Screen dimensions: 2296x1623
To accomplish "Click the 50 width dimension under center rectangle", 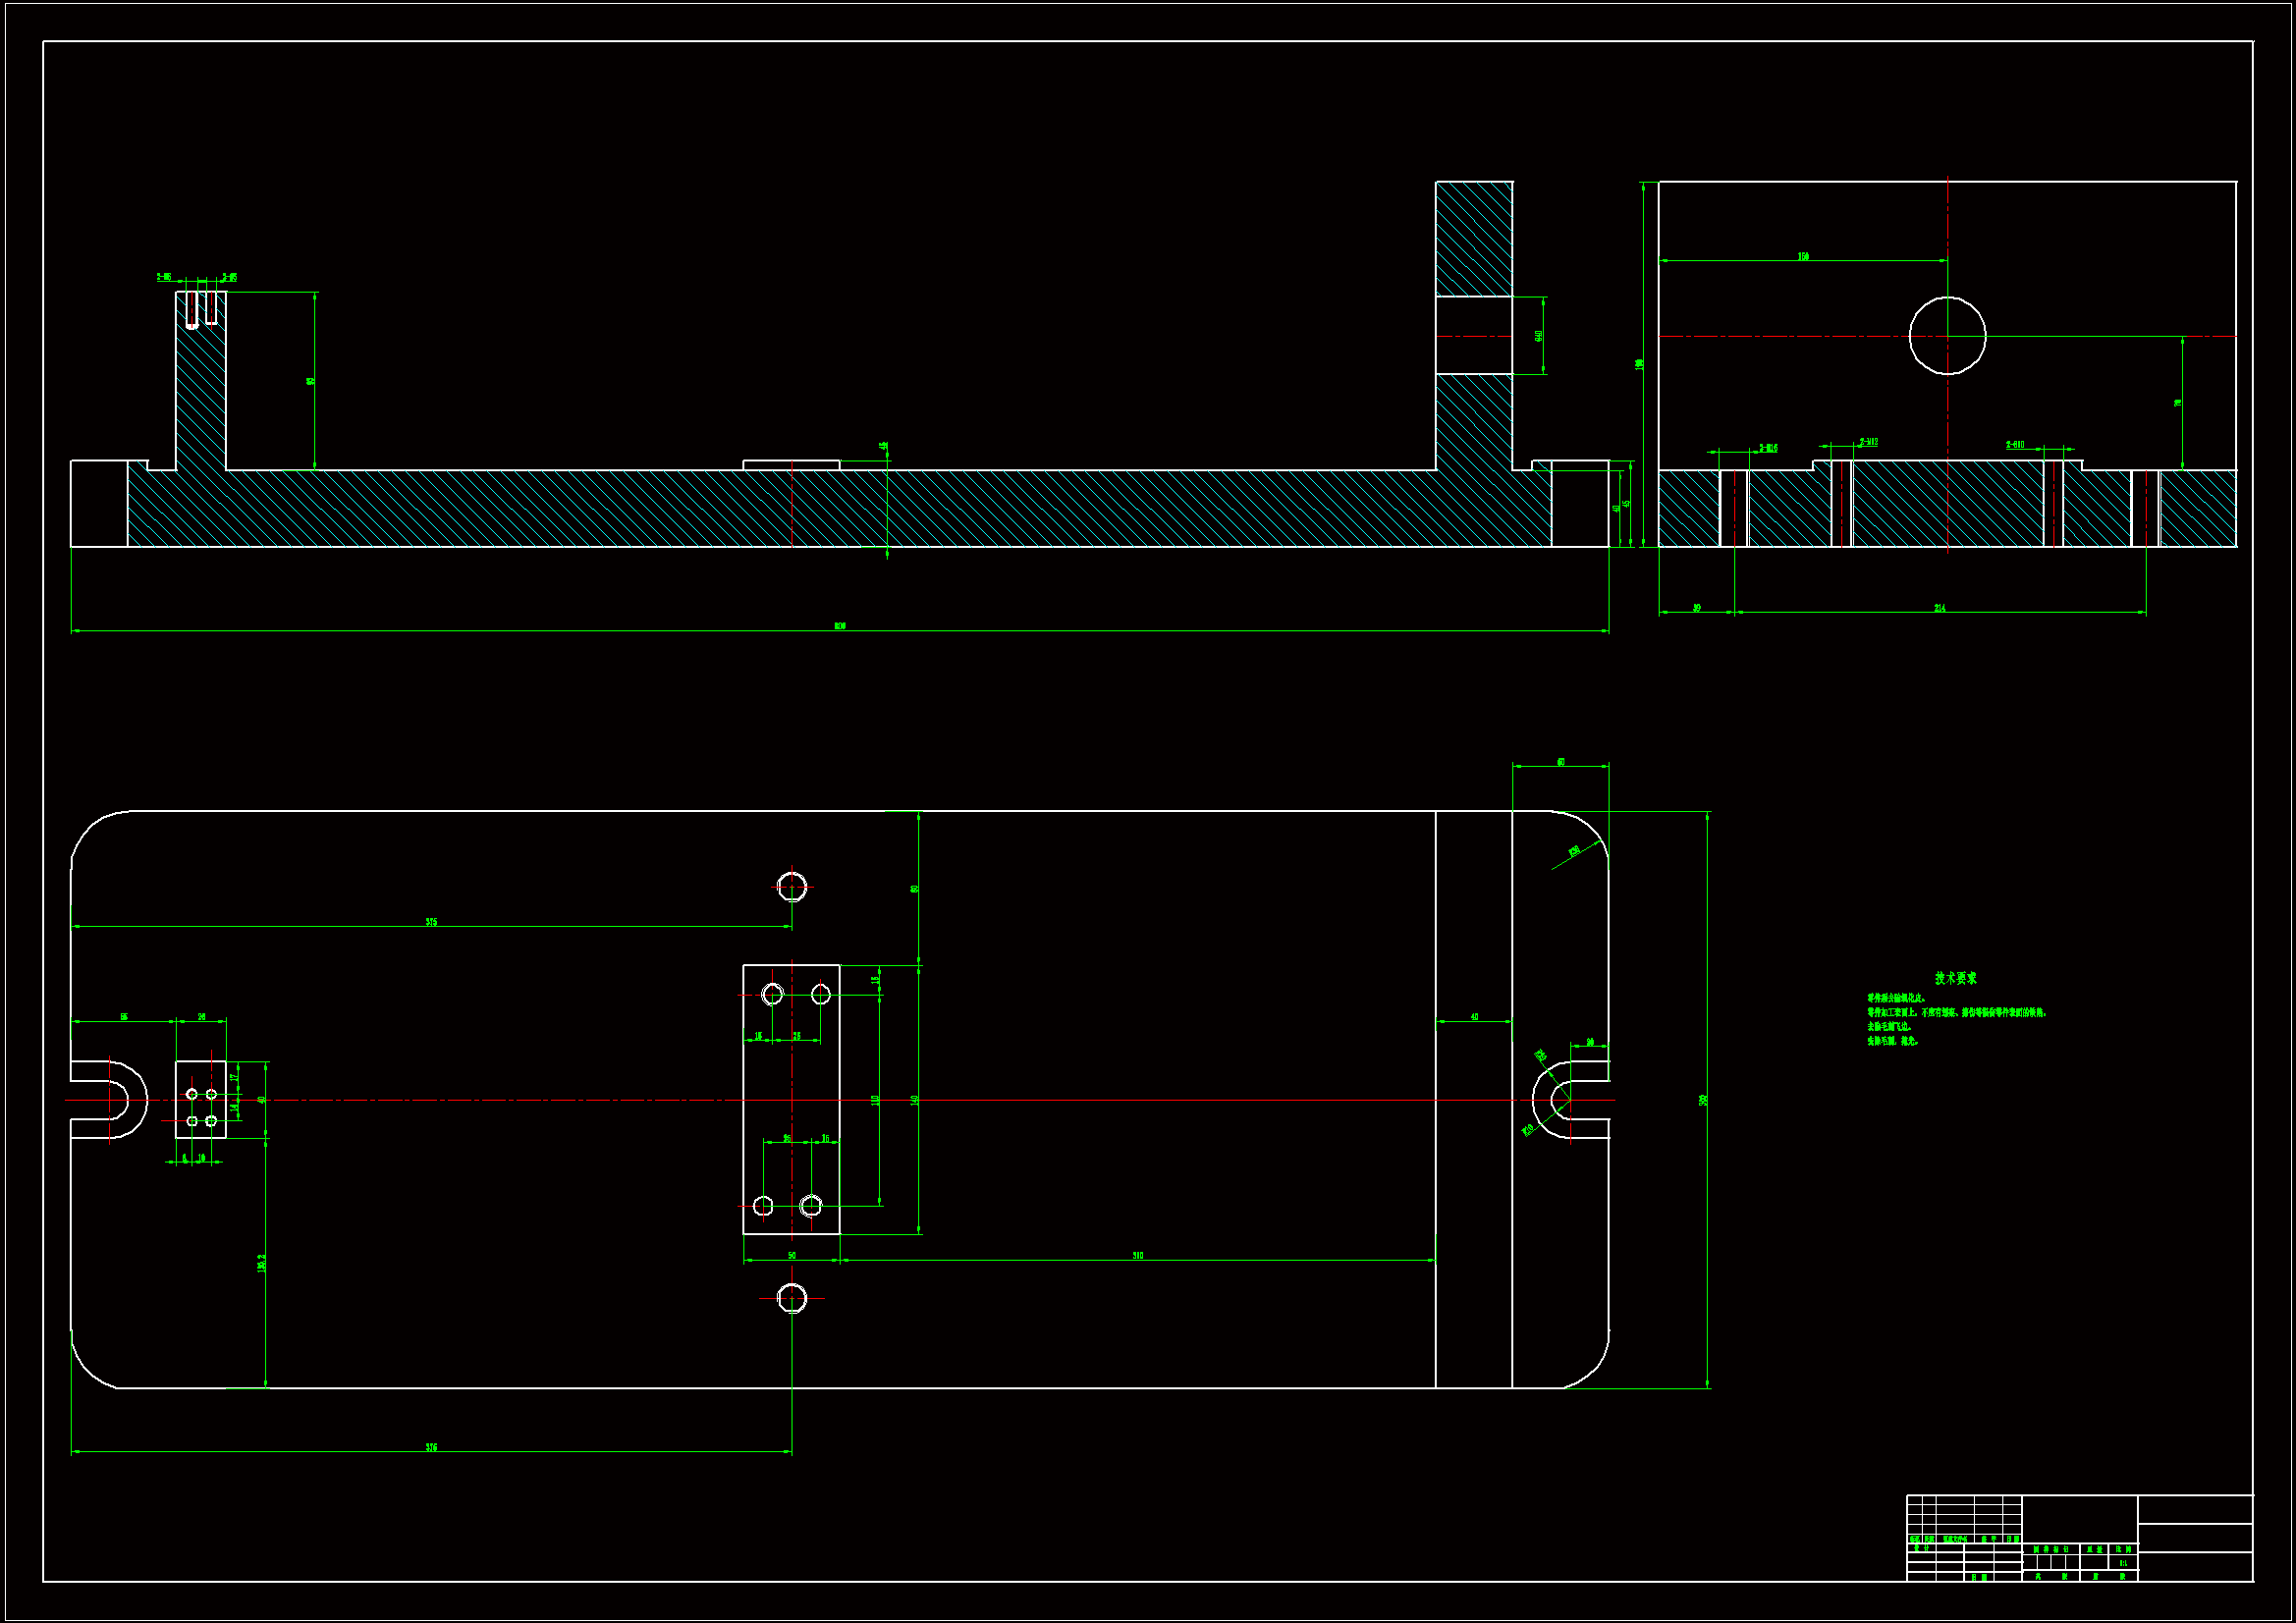I will pos(792,1255).
